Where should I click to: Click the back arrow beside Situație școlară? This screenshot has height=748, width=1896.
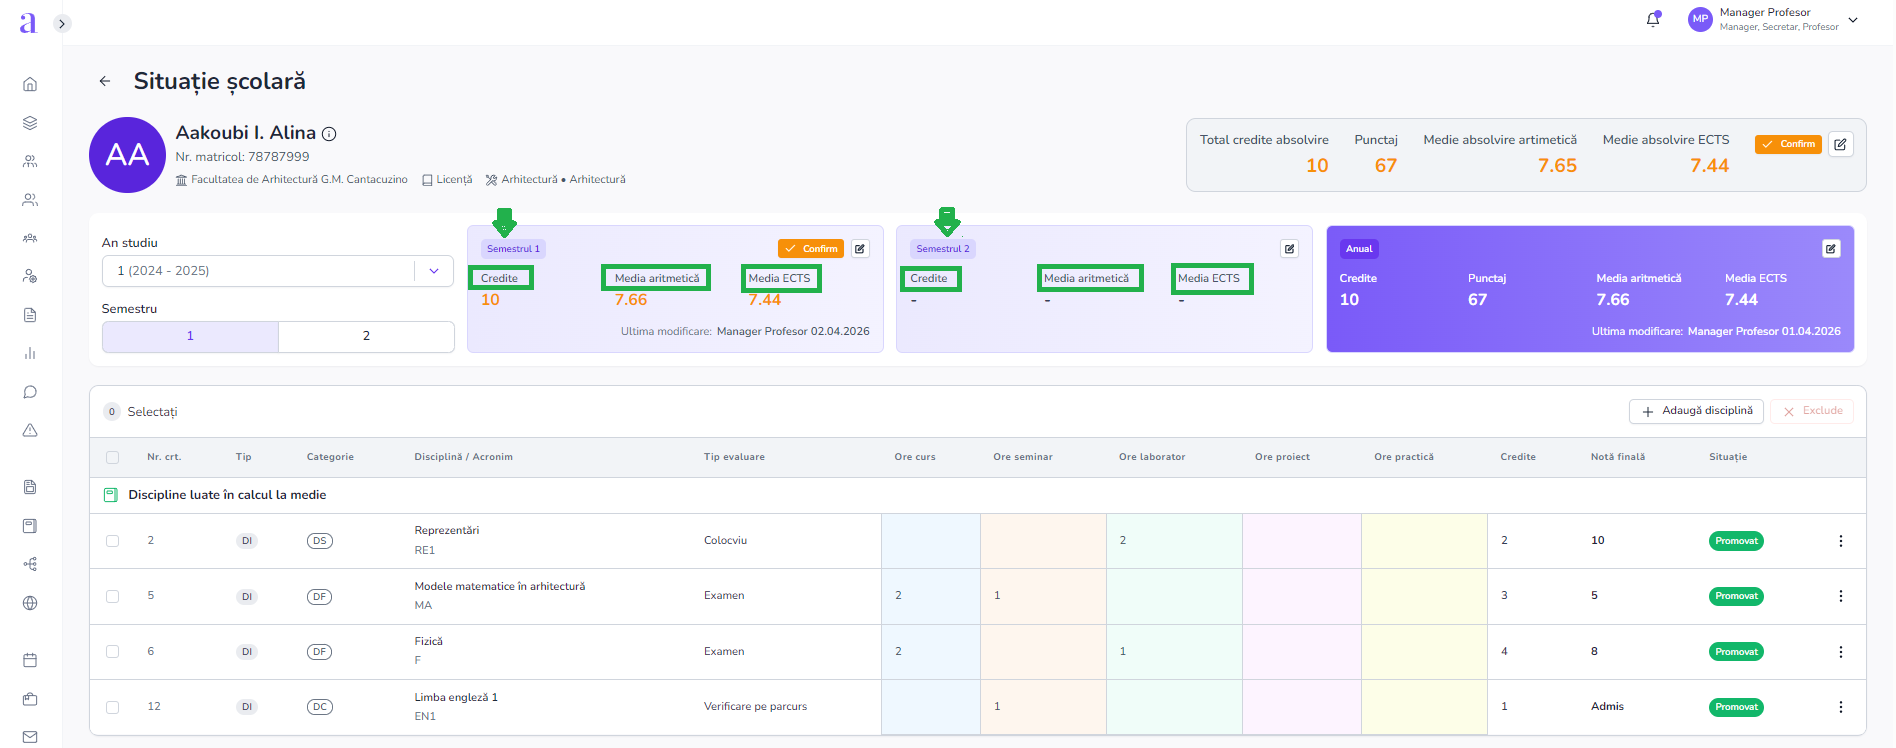105,81
